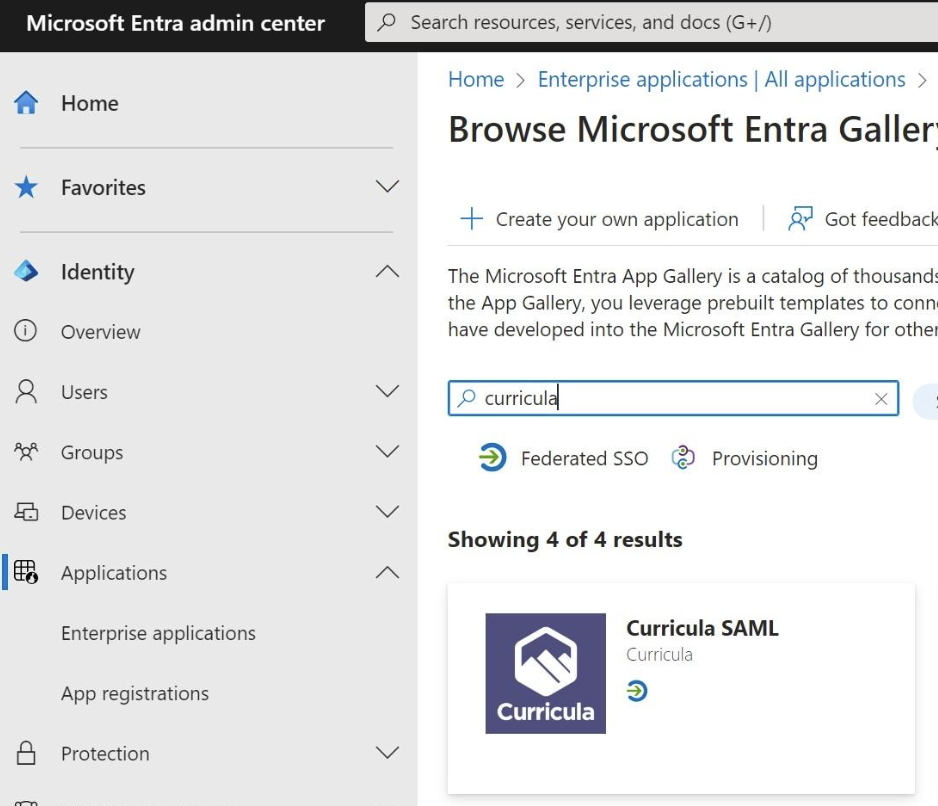The image size is (938, 806).
Task: Click the Home house icon in sidebar
Action: [26, 103]
